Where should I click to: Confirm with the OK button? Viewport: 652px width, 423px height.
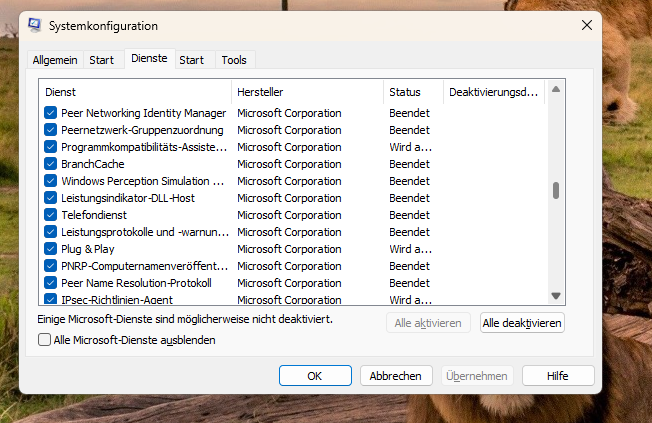315,376
